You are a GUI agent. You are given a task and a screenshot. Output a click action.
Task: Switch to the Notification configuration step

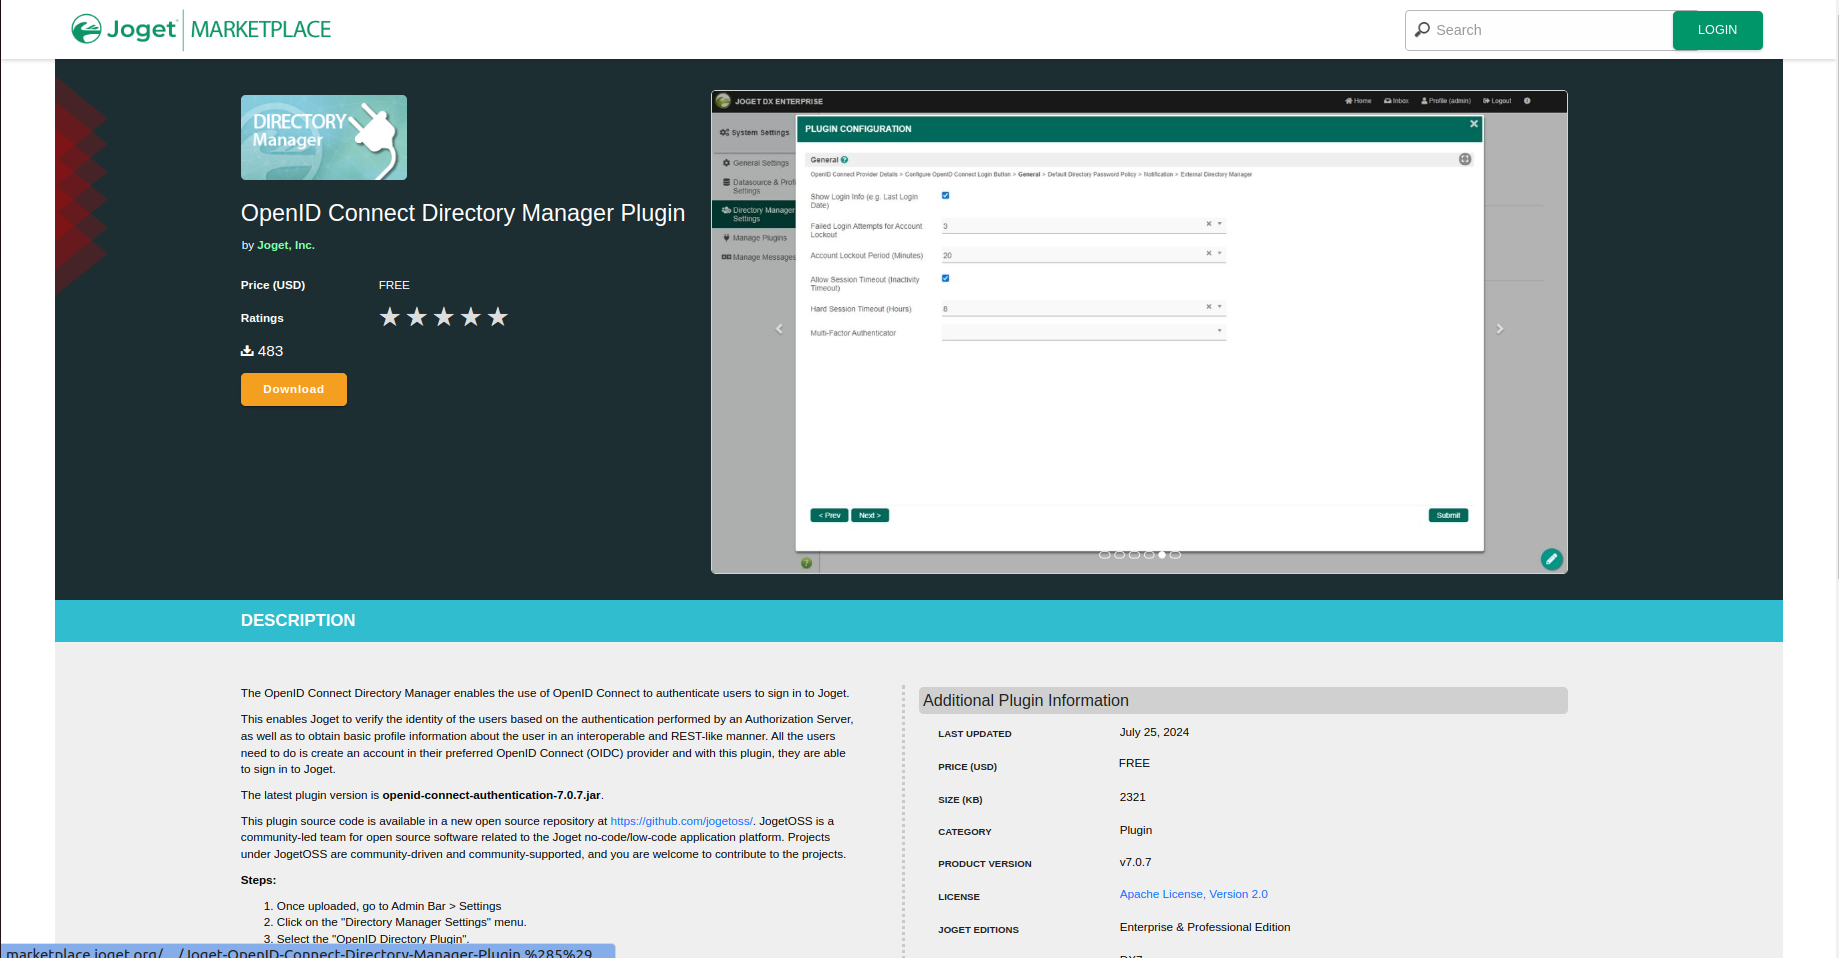click(x=1158, y=174)
